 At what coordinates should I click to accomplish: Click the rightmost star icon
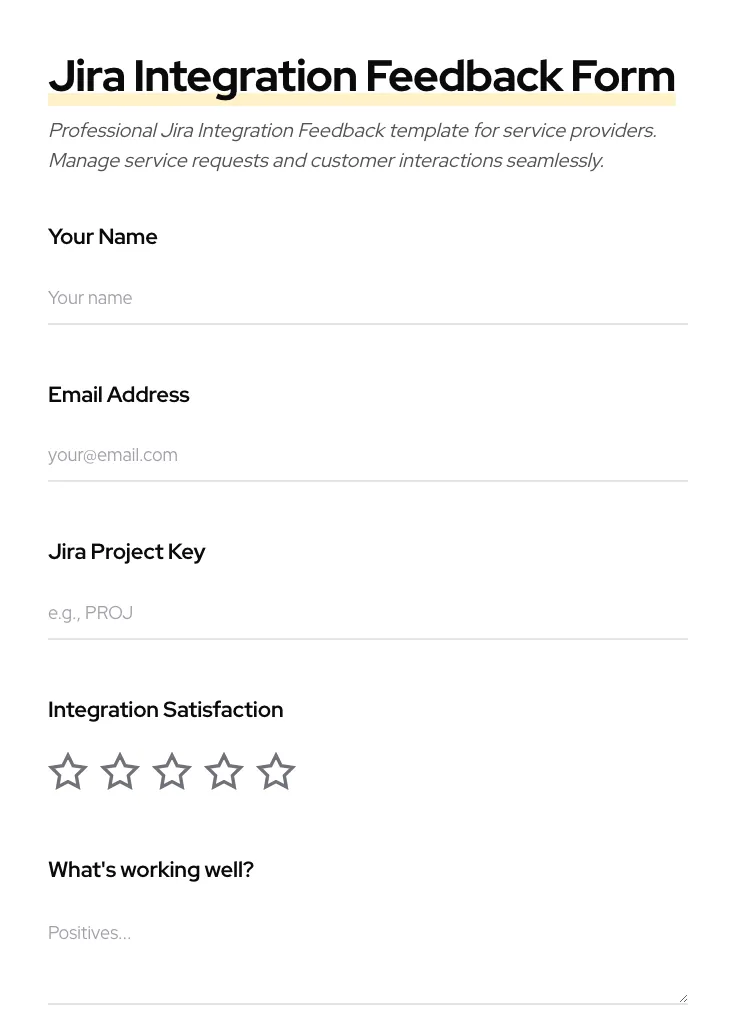click(x=276, y=771)
